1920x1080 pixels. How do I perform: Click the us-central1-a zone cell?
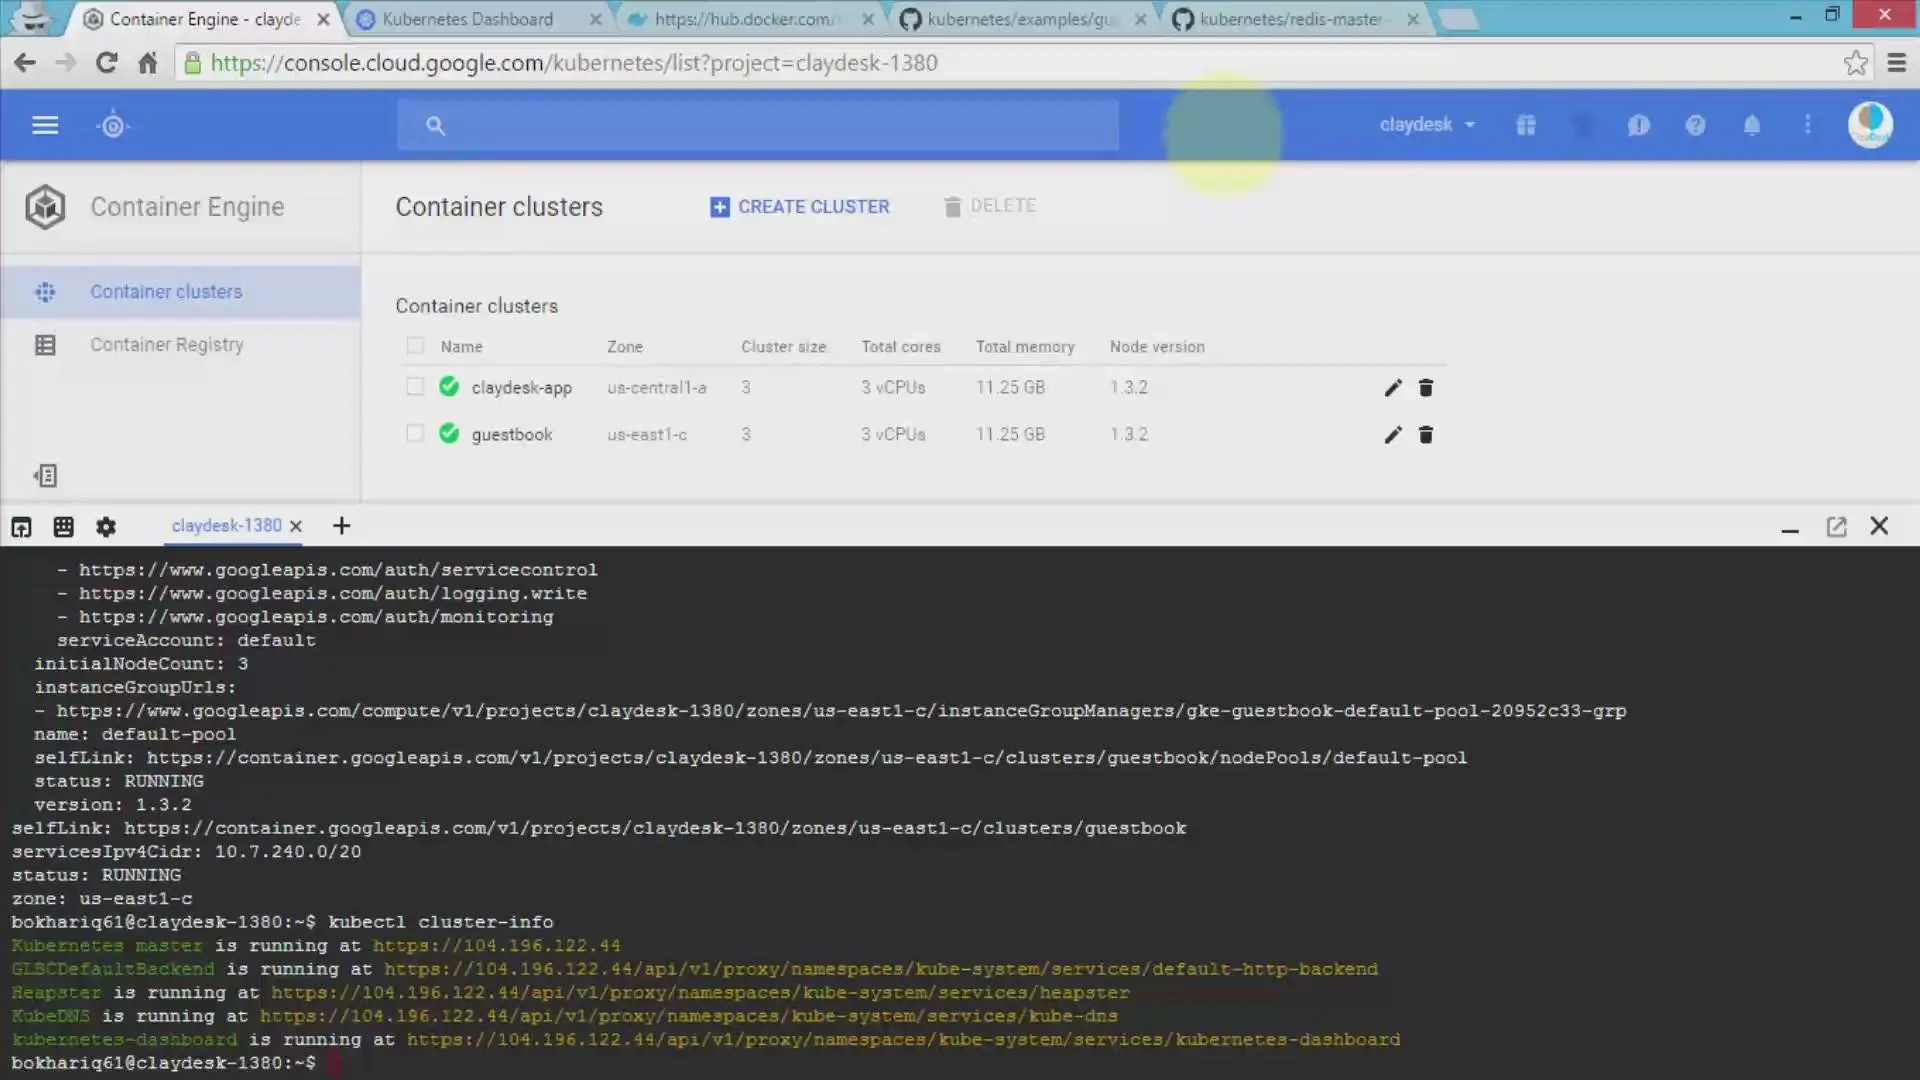tap(657, 388)
